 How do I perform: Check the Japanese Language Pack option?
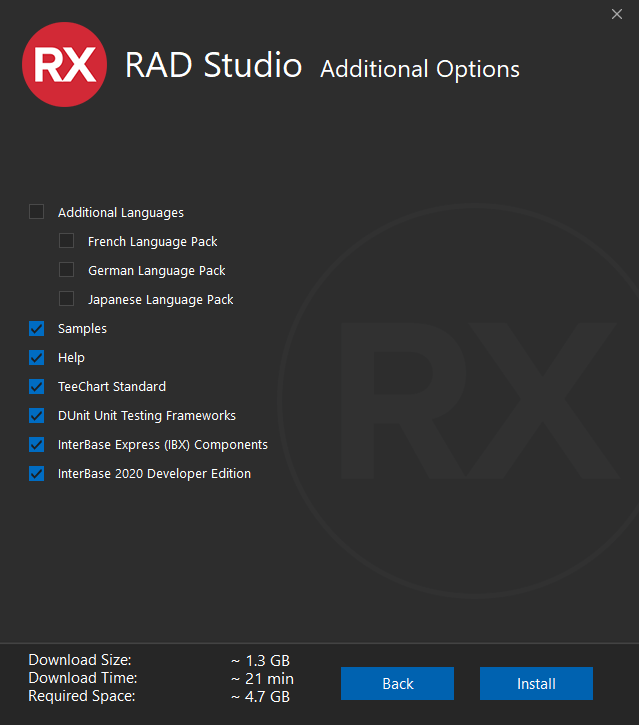tap(67, 299)
